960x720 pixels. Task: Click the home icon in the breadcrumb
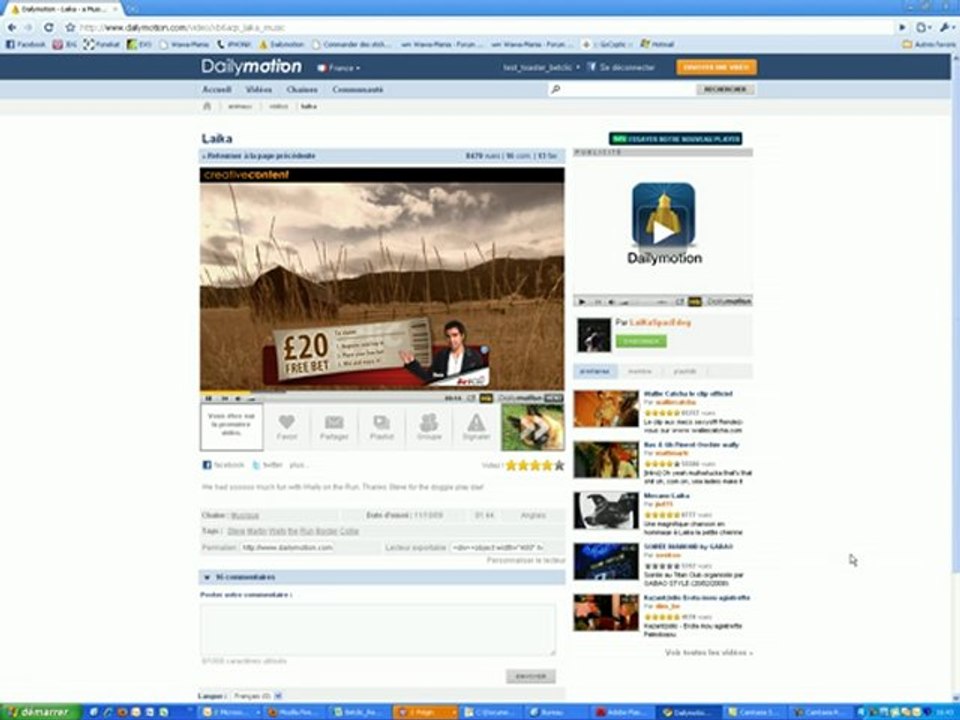[x=207, y=106]
